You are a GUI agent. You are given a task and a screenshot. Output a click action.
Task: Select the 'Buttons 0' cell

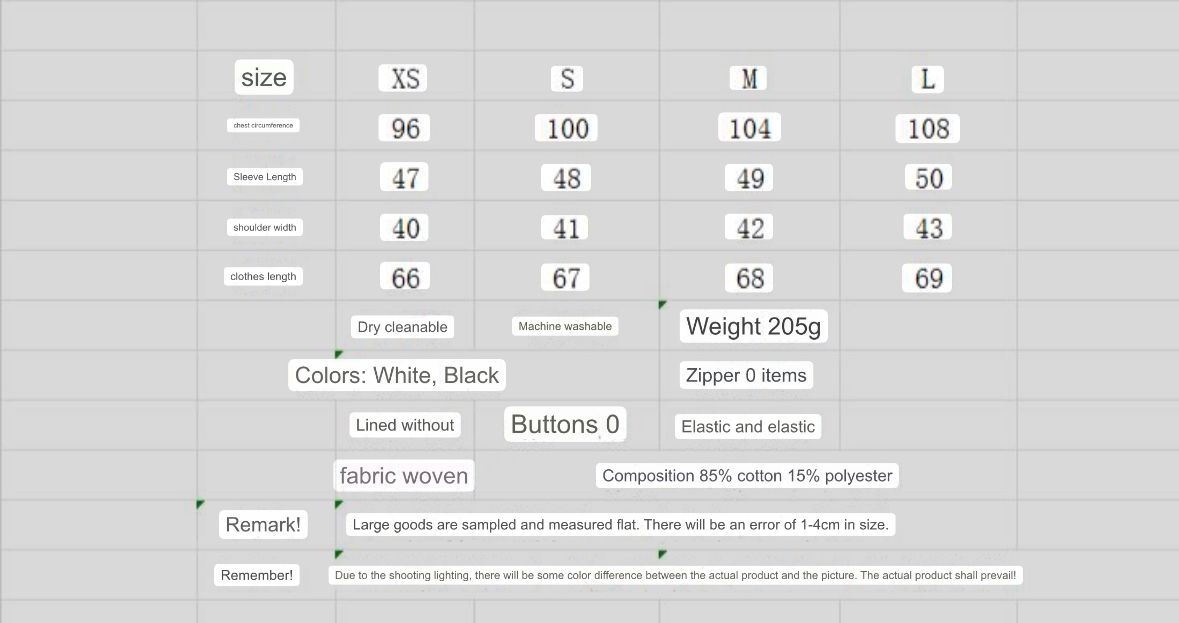[x=565, y=424]
